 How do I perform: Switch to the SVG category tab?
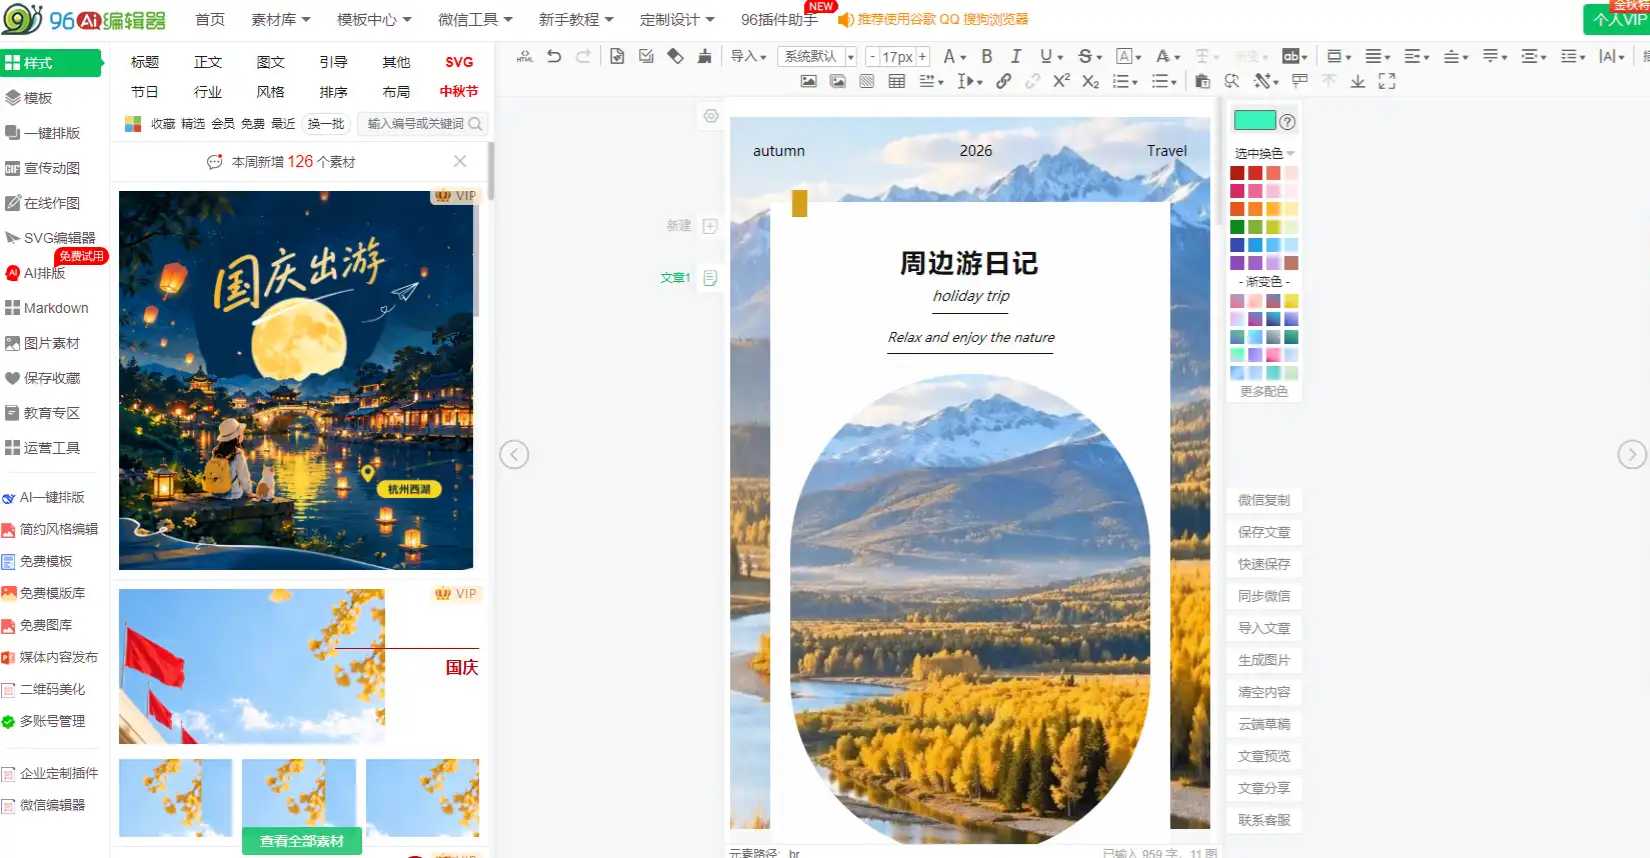click(x=459, y=62)
